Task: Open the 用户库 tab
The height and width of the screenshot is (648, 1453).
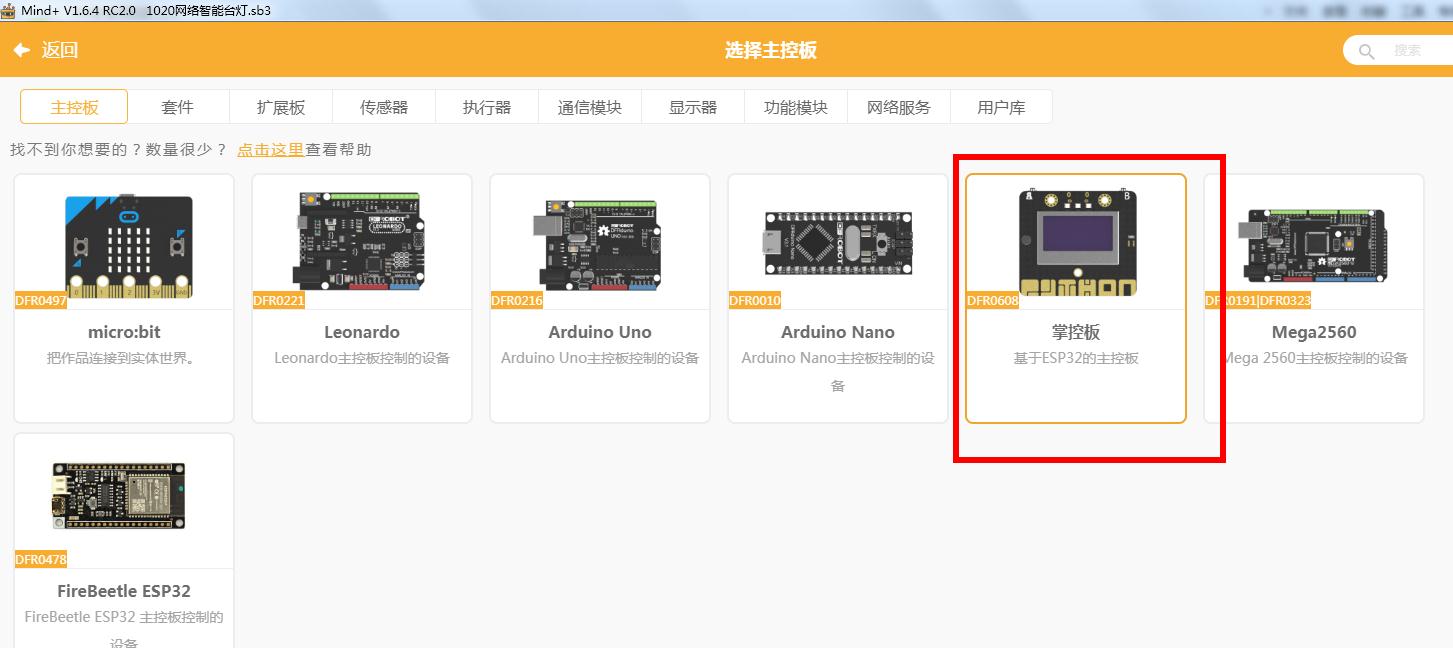Action: pyautogui.click(x=1001, y=107)
